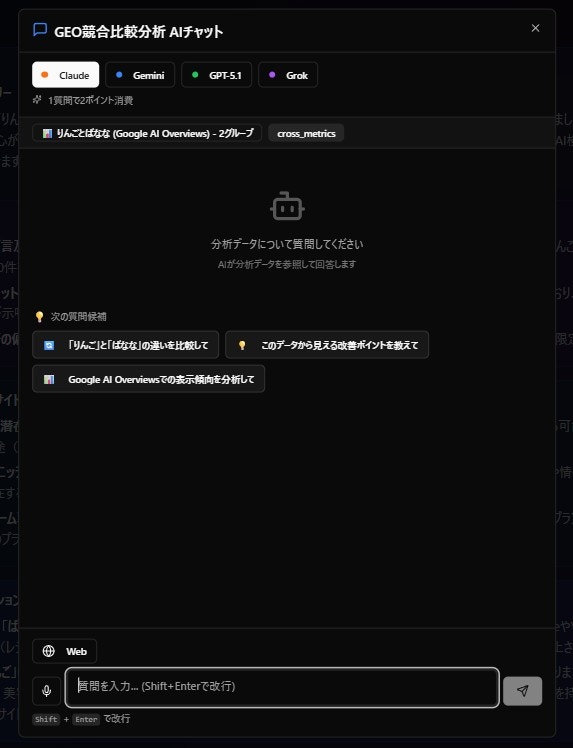Choose the Grok model option
The width and height of the screenshot is (573, 748).
click(x=288, y=75)
